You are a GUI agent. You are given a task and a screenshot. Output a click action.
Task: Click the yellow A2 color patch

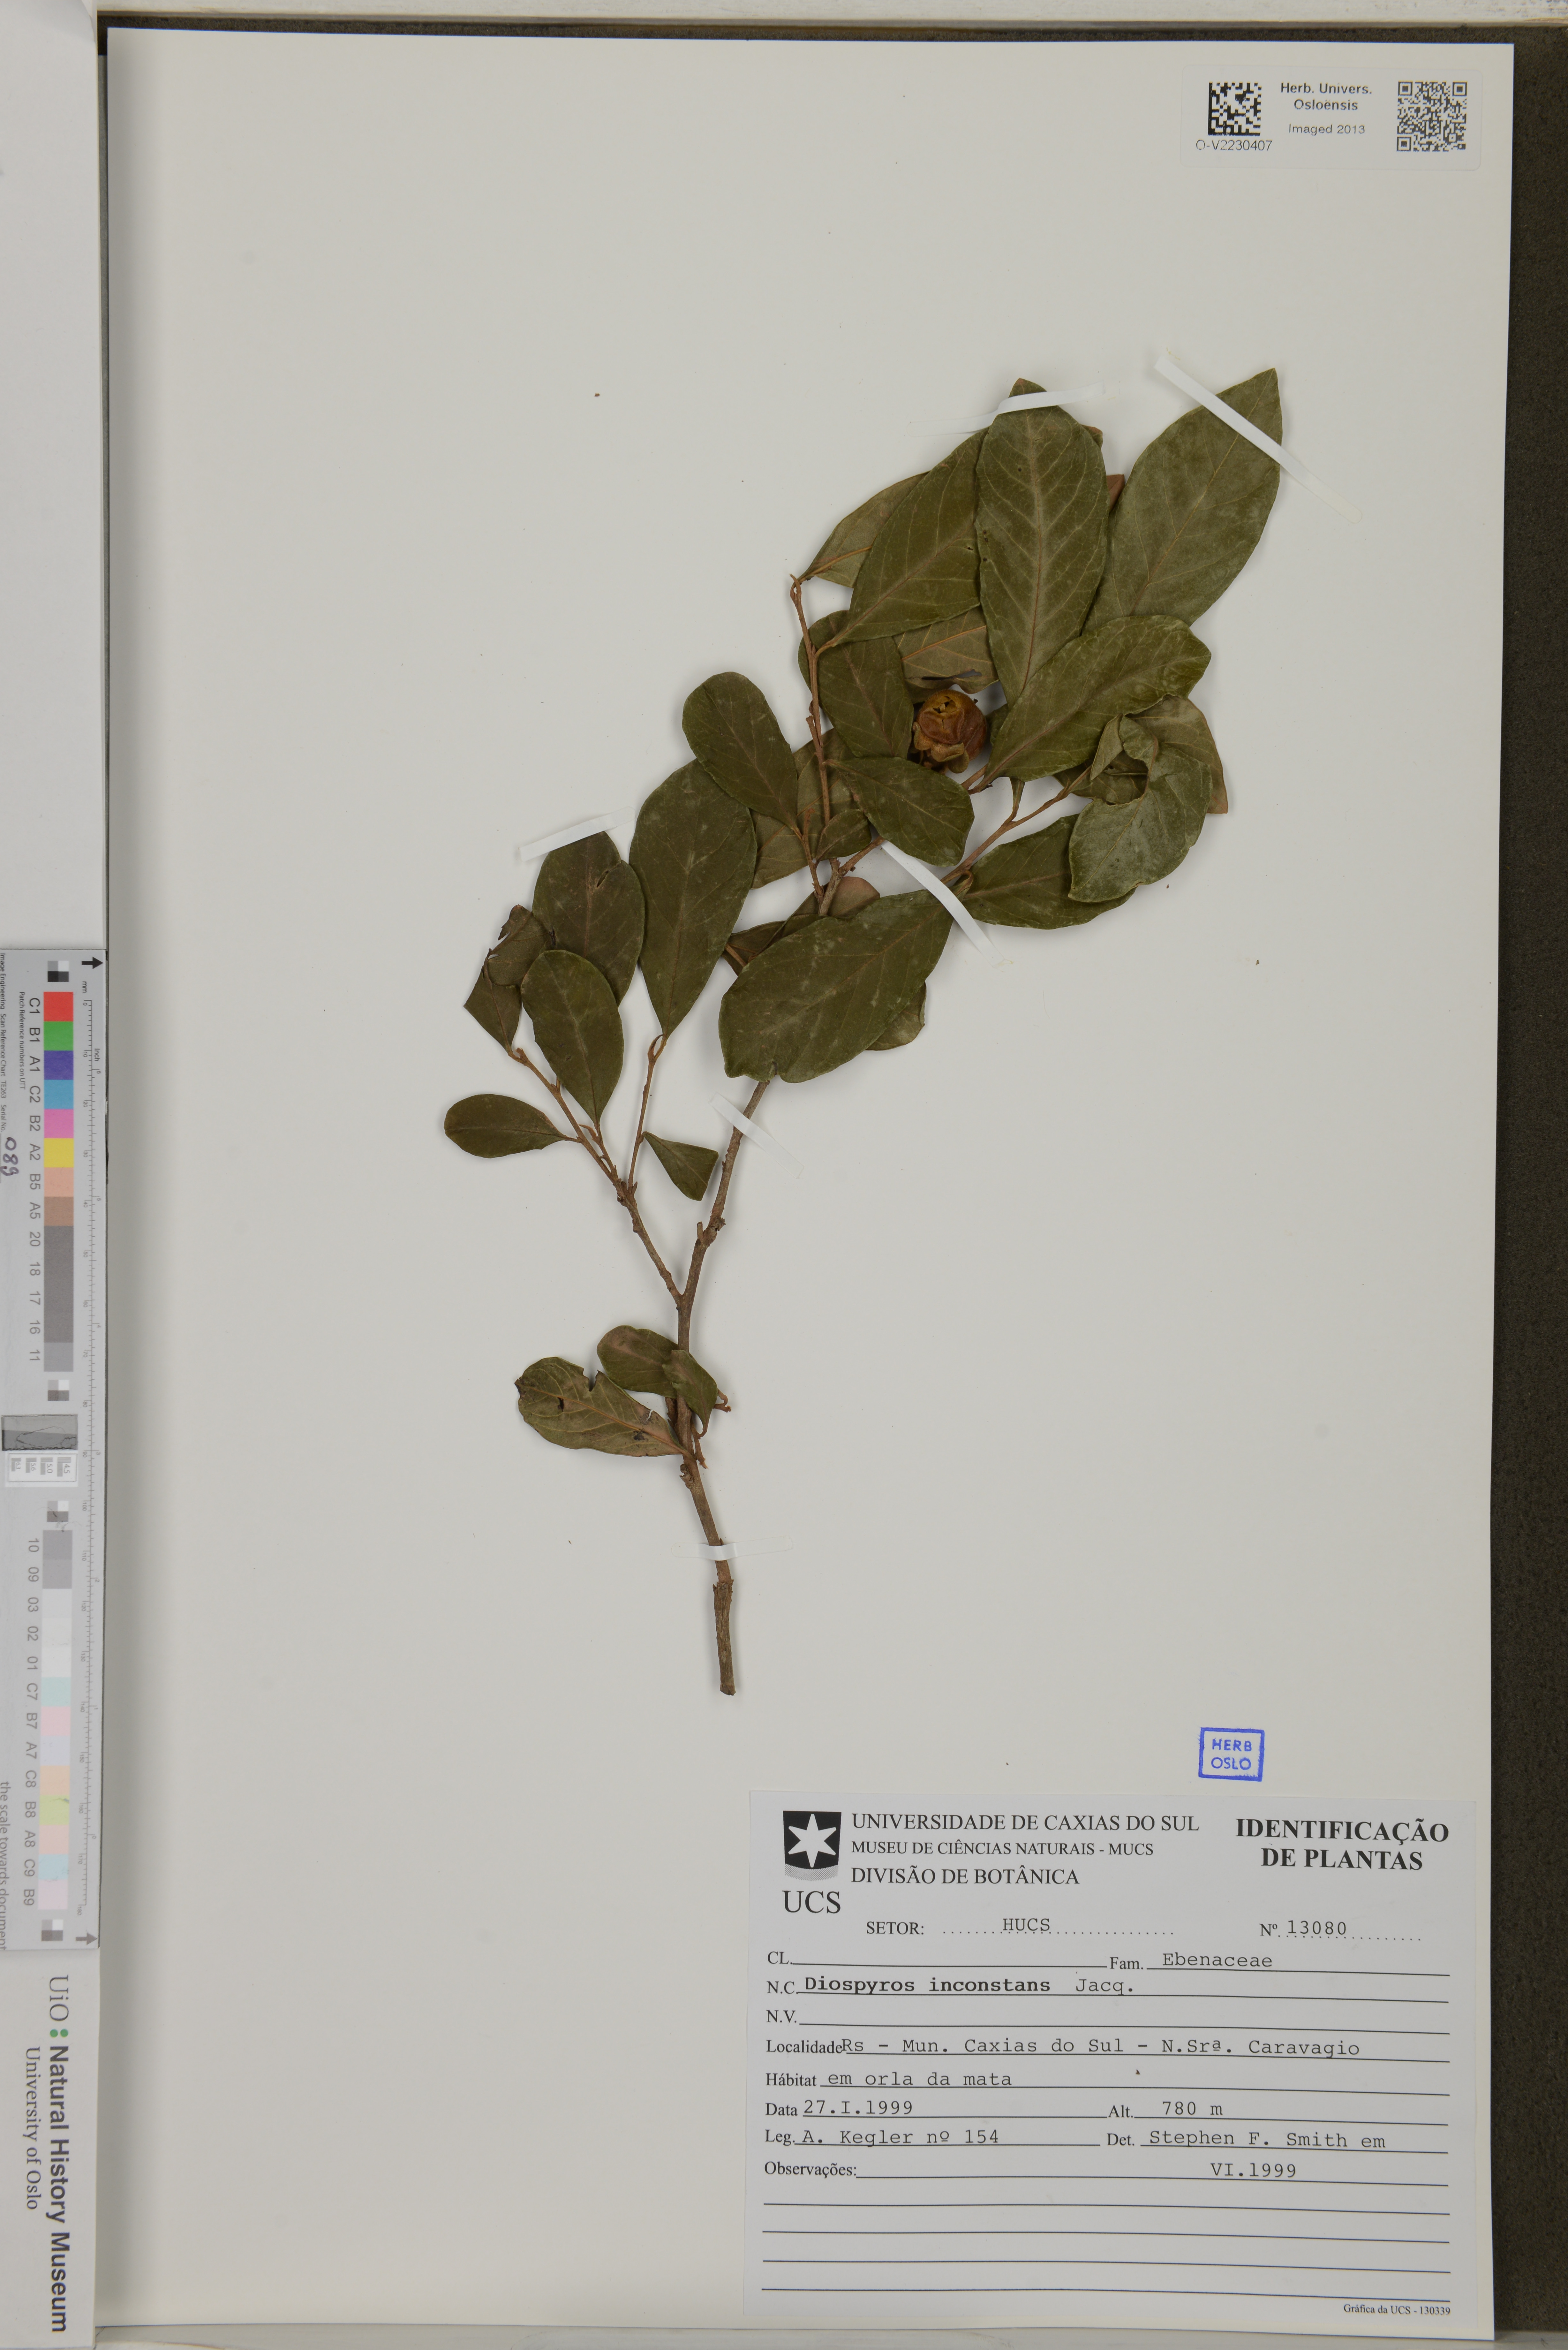tap(59, 1153)
